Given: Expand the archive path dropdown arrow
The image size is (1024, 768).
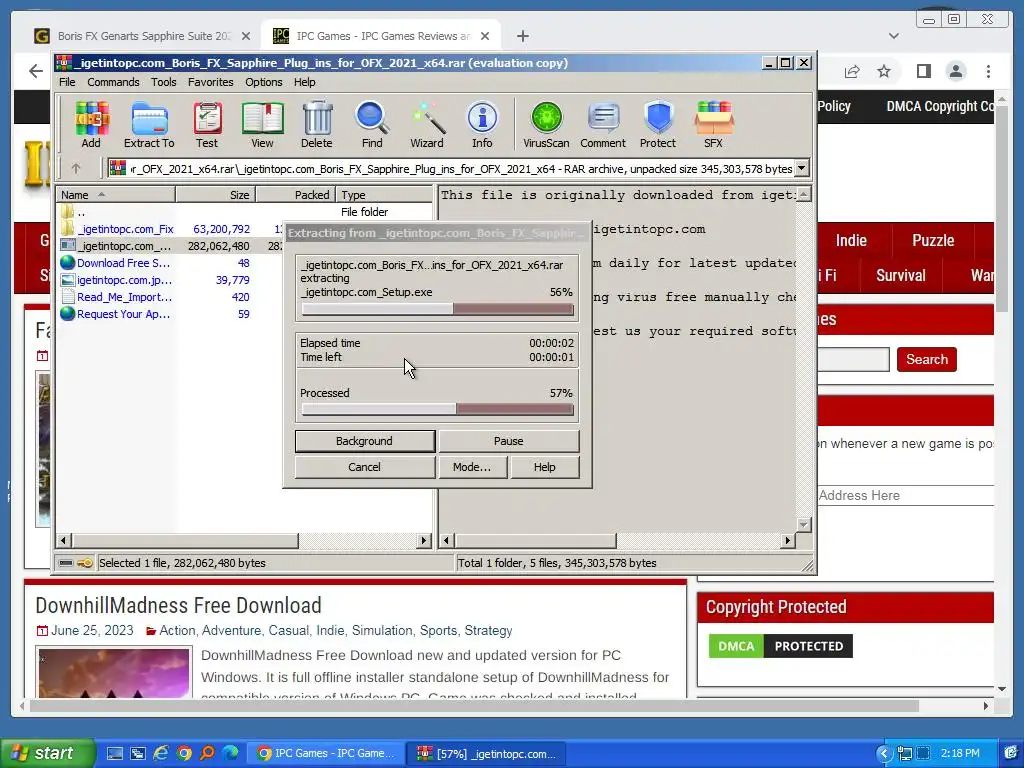Looking at the screenshot, I should coord(801,168).
